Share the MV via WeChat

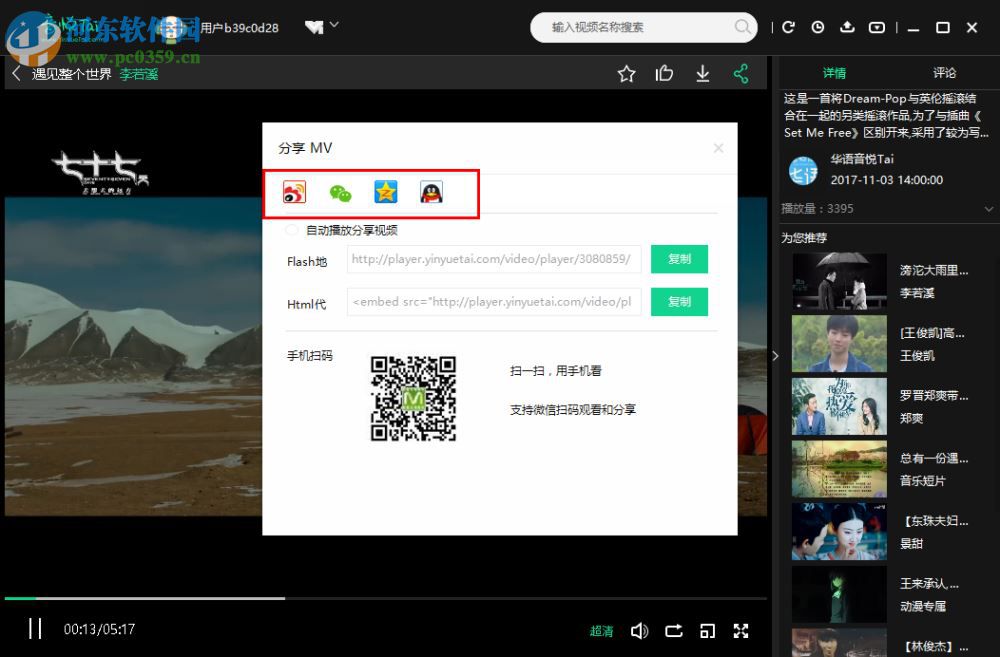[x=339, y=192]
